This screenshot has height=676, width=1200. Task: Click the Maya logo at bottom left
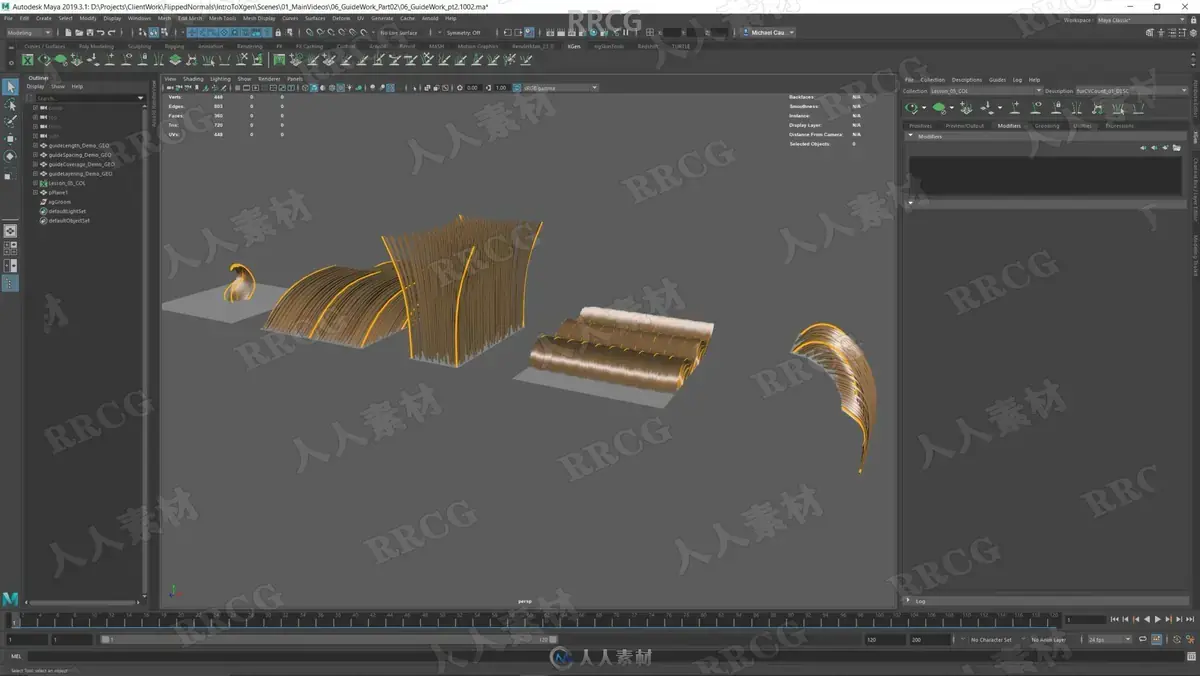pyautogui.click(x=10, y=599)
